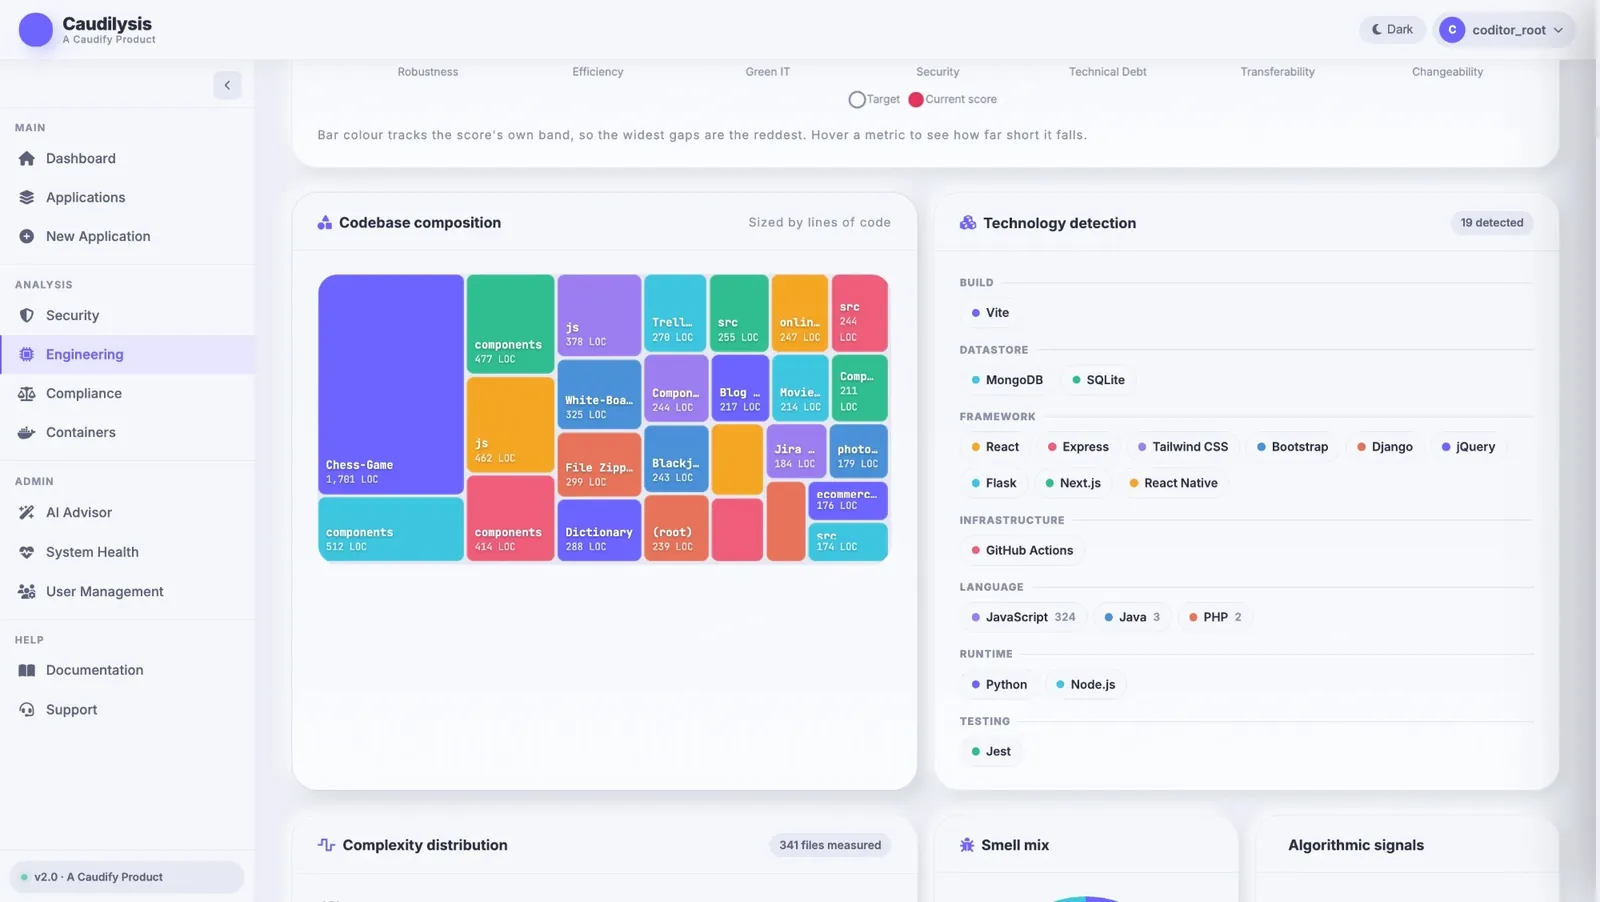
Task: Click the Security shield icon
Action: (x=27, y=315)
